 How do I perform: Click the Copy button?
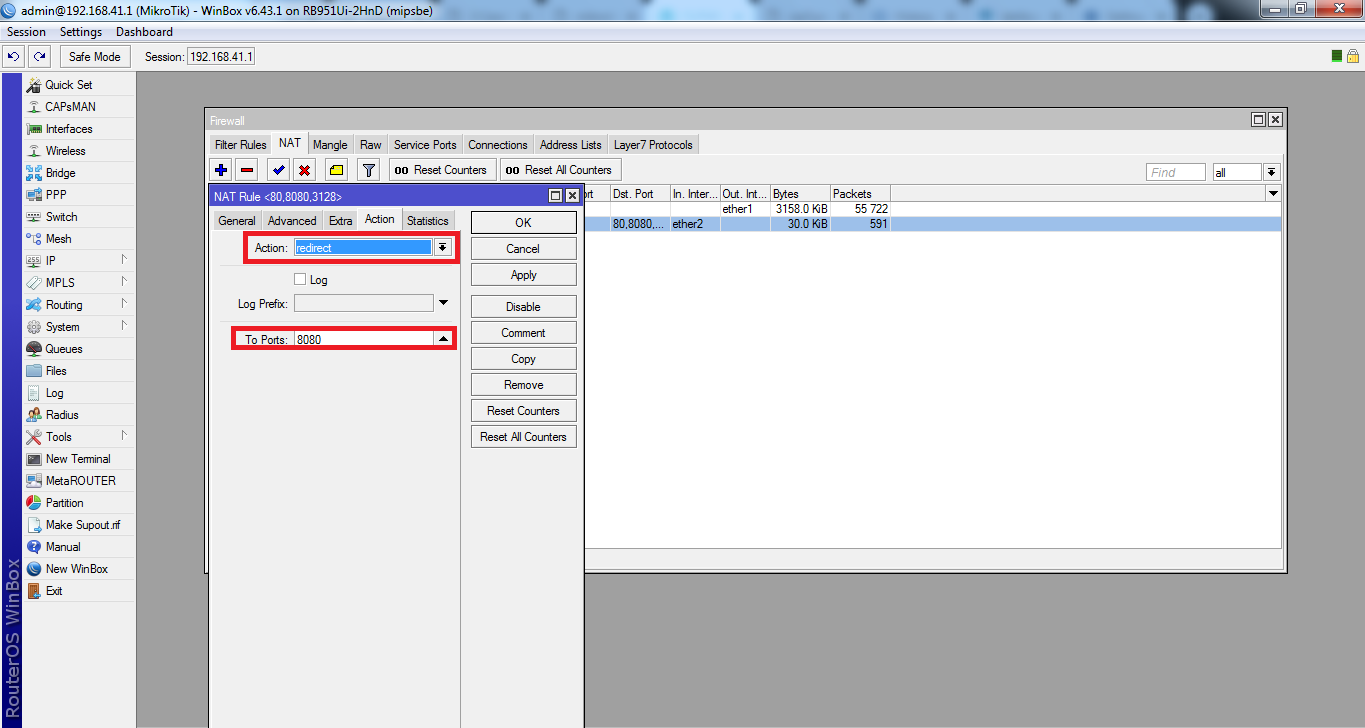[x=524, y=359]
